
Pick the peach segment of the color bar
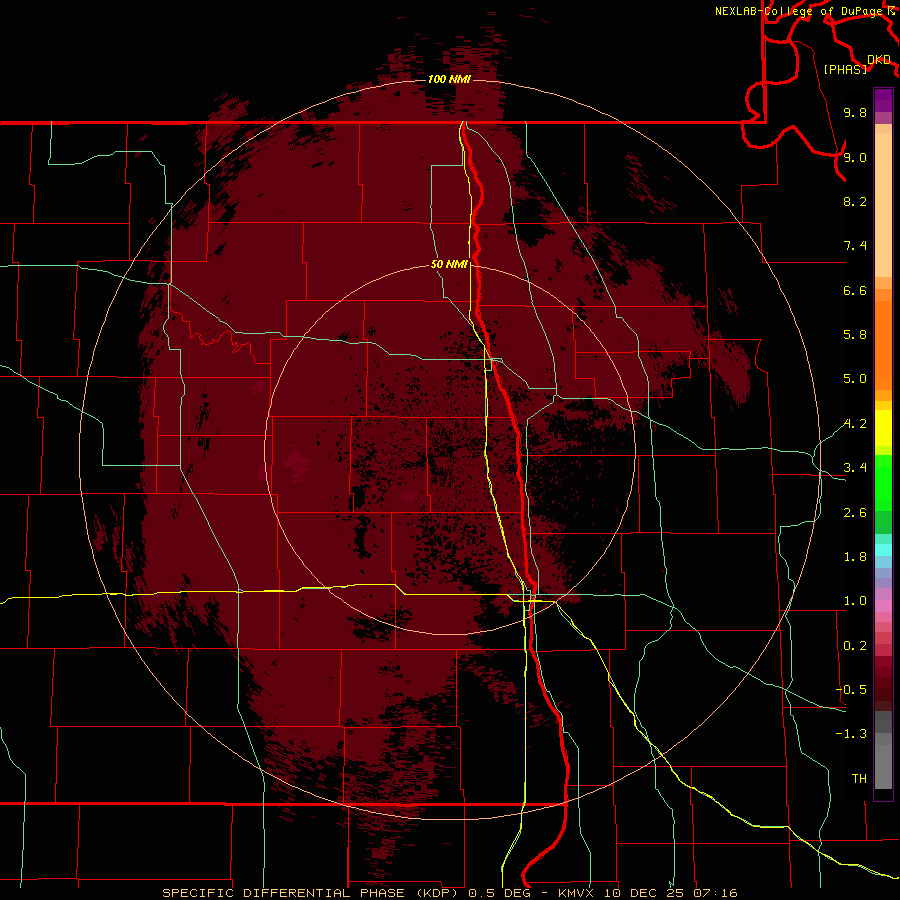tap(883, 205)
